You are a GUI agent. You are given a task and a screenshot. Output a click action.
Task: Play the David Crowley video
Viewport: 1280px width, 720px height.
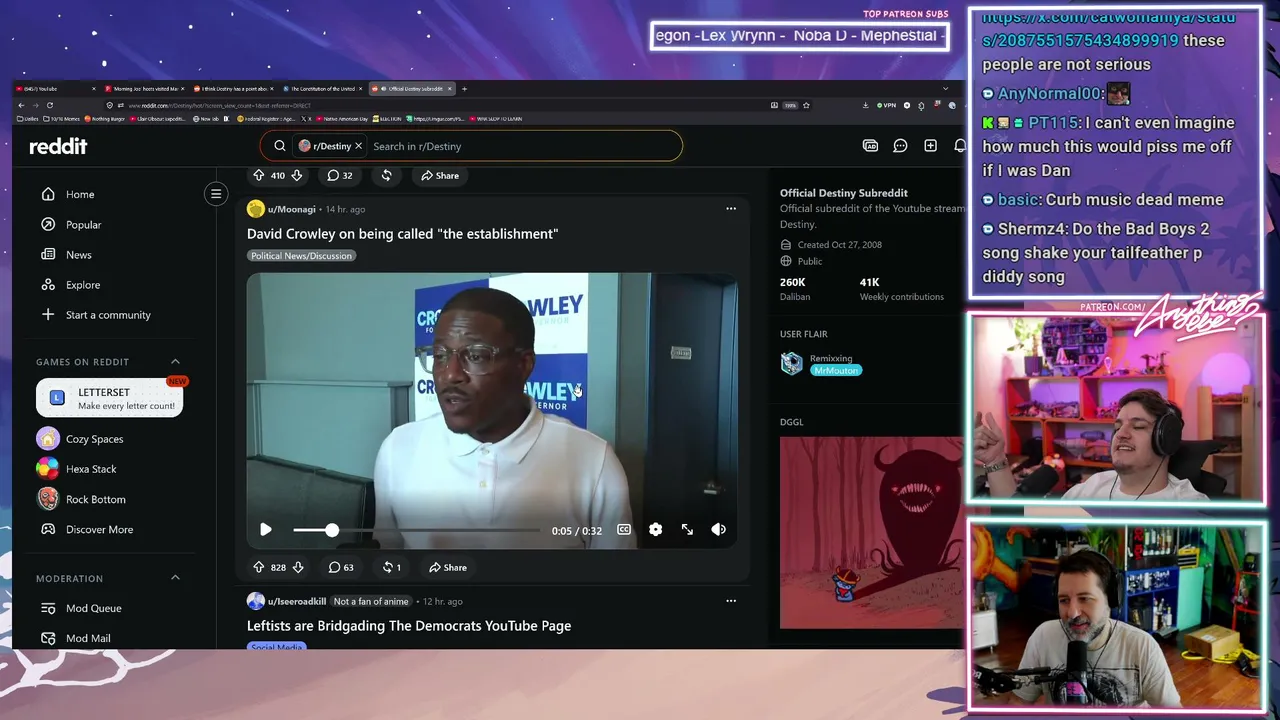[266, 530]
